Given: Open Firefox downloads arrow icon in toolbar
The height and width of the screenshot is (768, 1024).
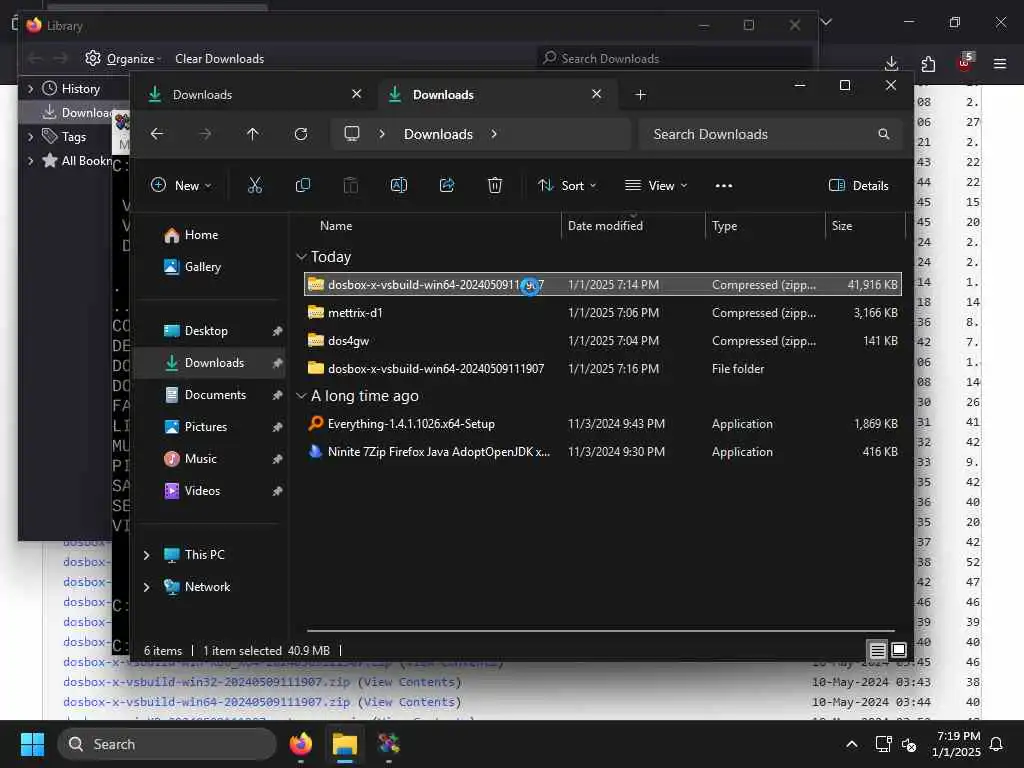Looking at the screenshot, I should click(891, 63).
